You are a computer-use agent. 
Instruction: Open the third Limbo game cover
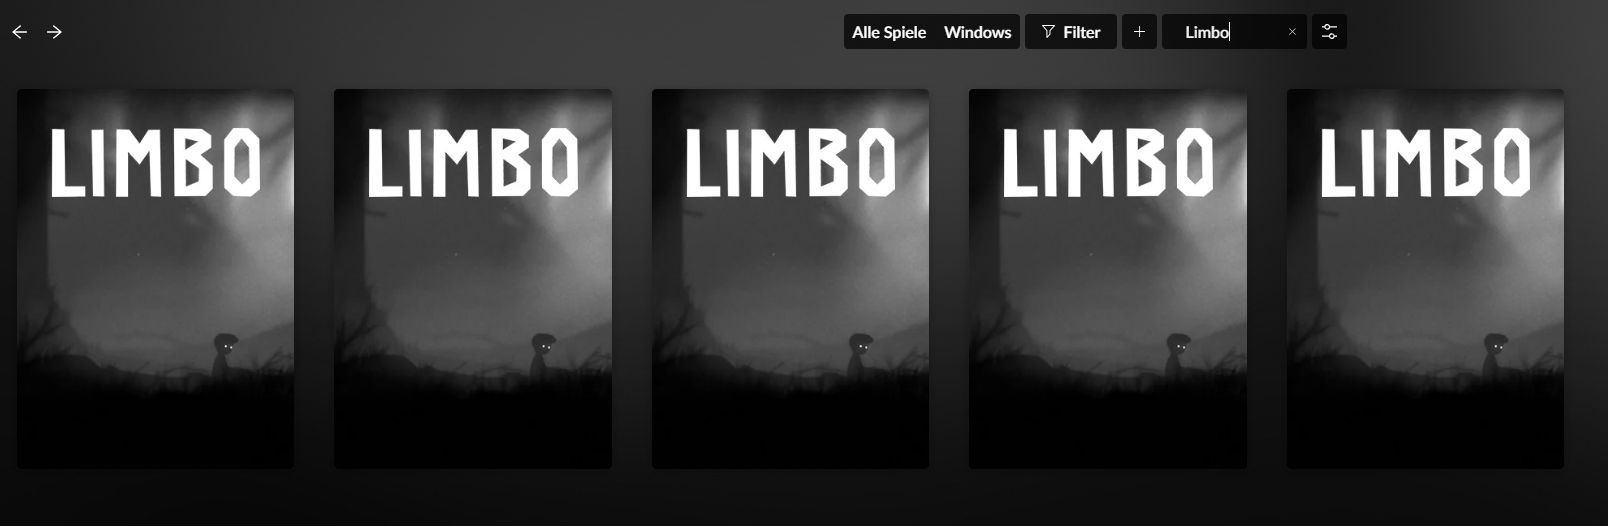click(790, 279)
